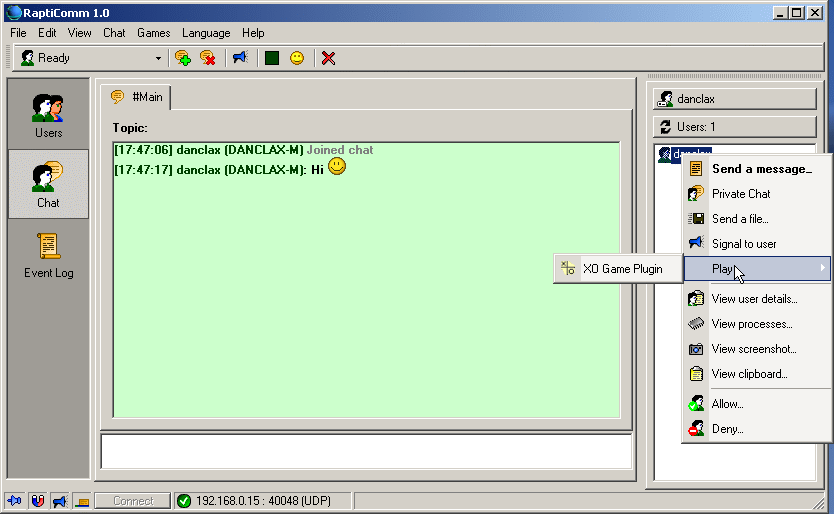Open the smiley emoticon picker in toolbar

coord(297,58)
